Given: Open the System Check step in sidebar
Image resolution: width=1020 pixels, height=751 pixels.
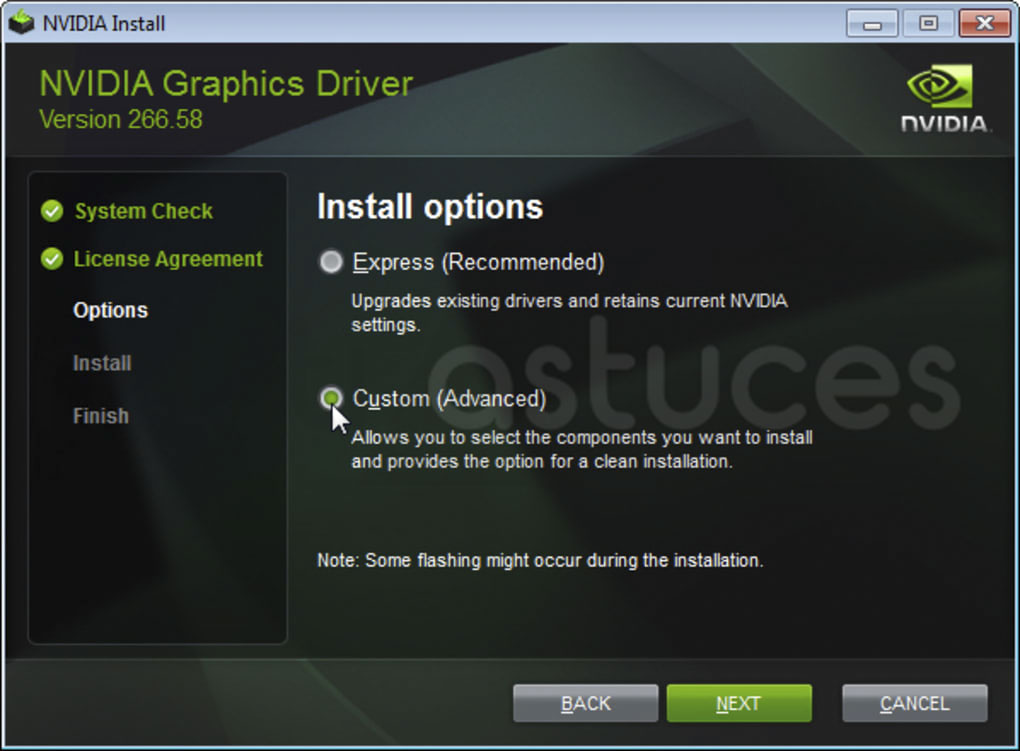Looking at the screenshot, I should point(143,212).
